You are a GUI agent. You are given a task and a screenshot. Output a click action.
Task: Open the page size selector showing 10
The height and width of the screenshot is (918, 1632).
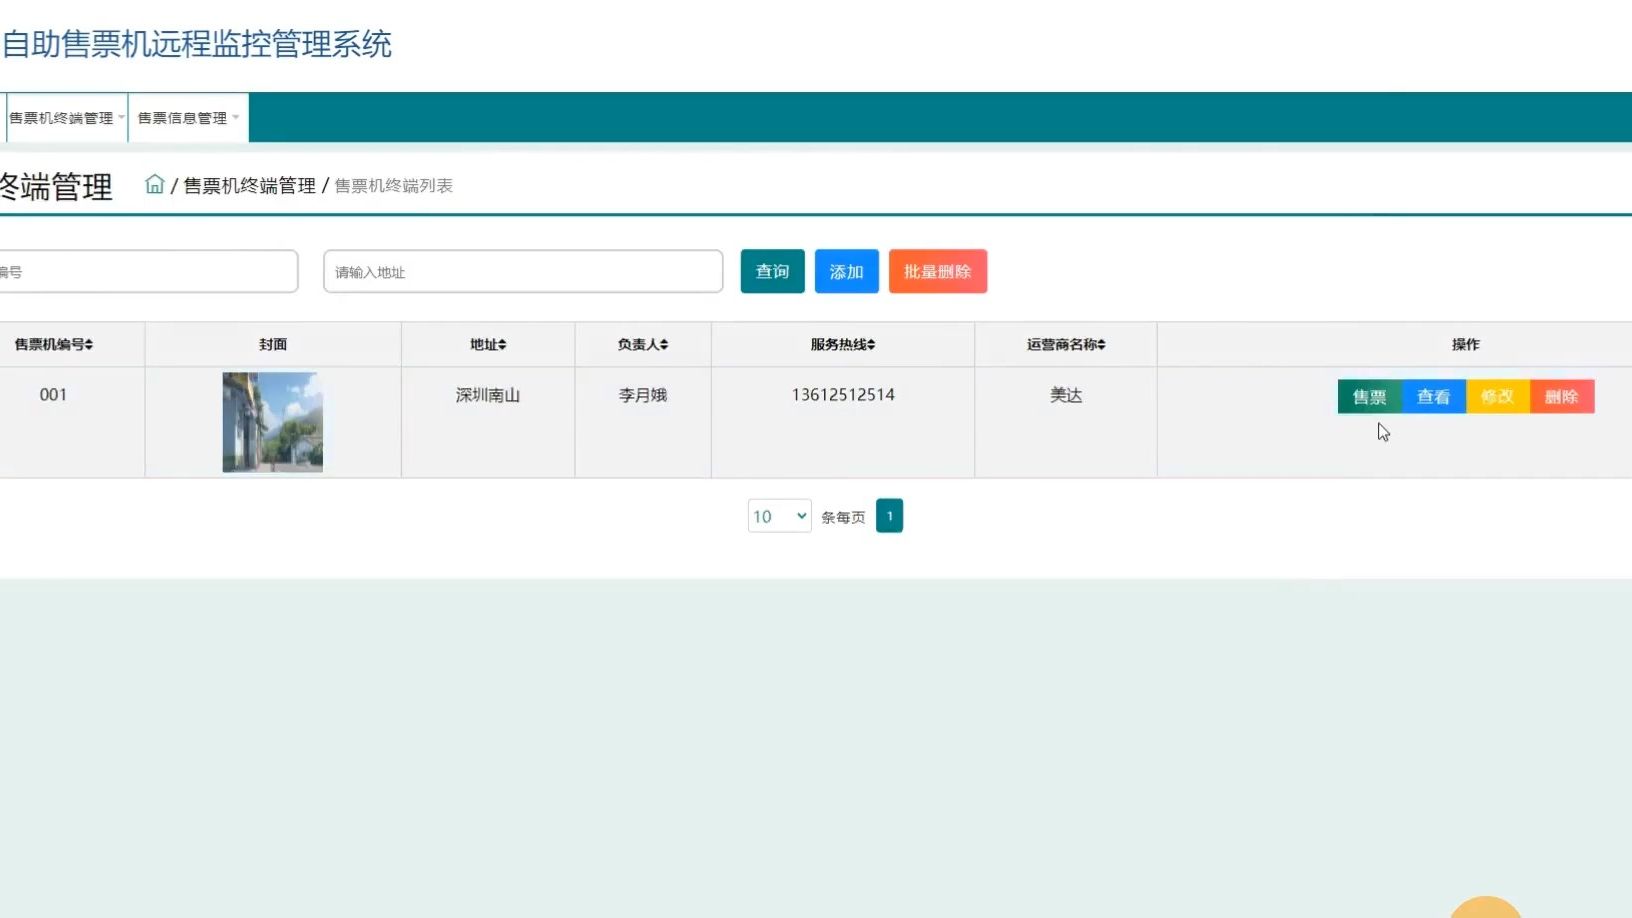coord(778,515)
